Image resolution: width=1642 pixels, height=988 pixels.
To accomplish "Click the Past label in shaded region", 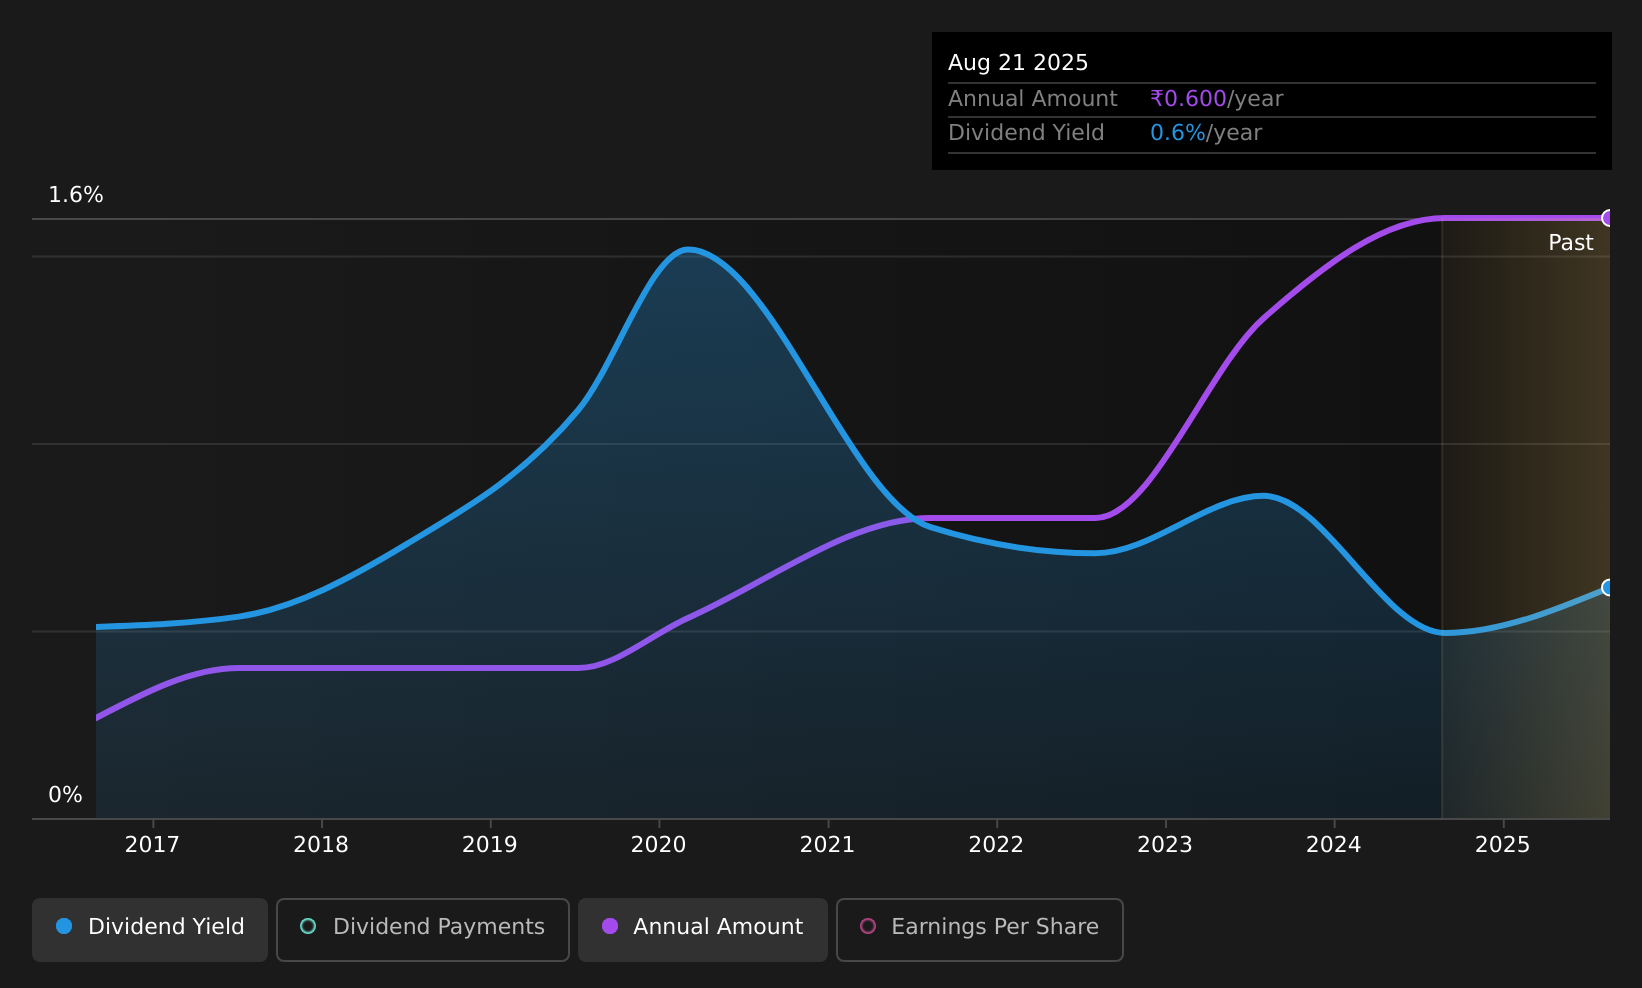I will 1571,243.
